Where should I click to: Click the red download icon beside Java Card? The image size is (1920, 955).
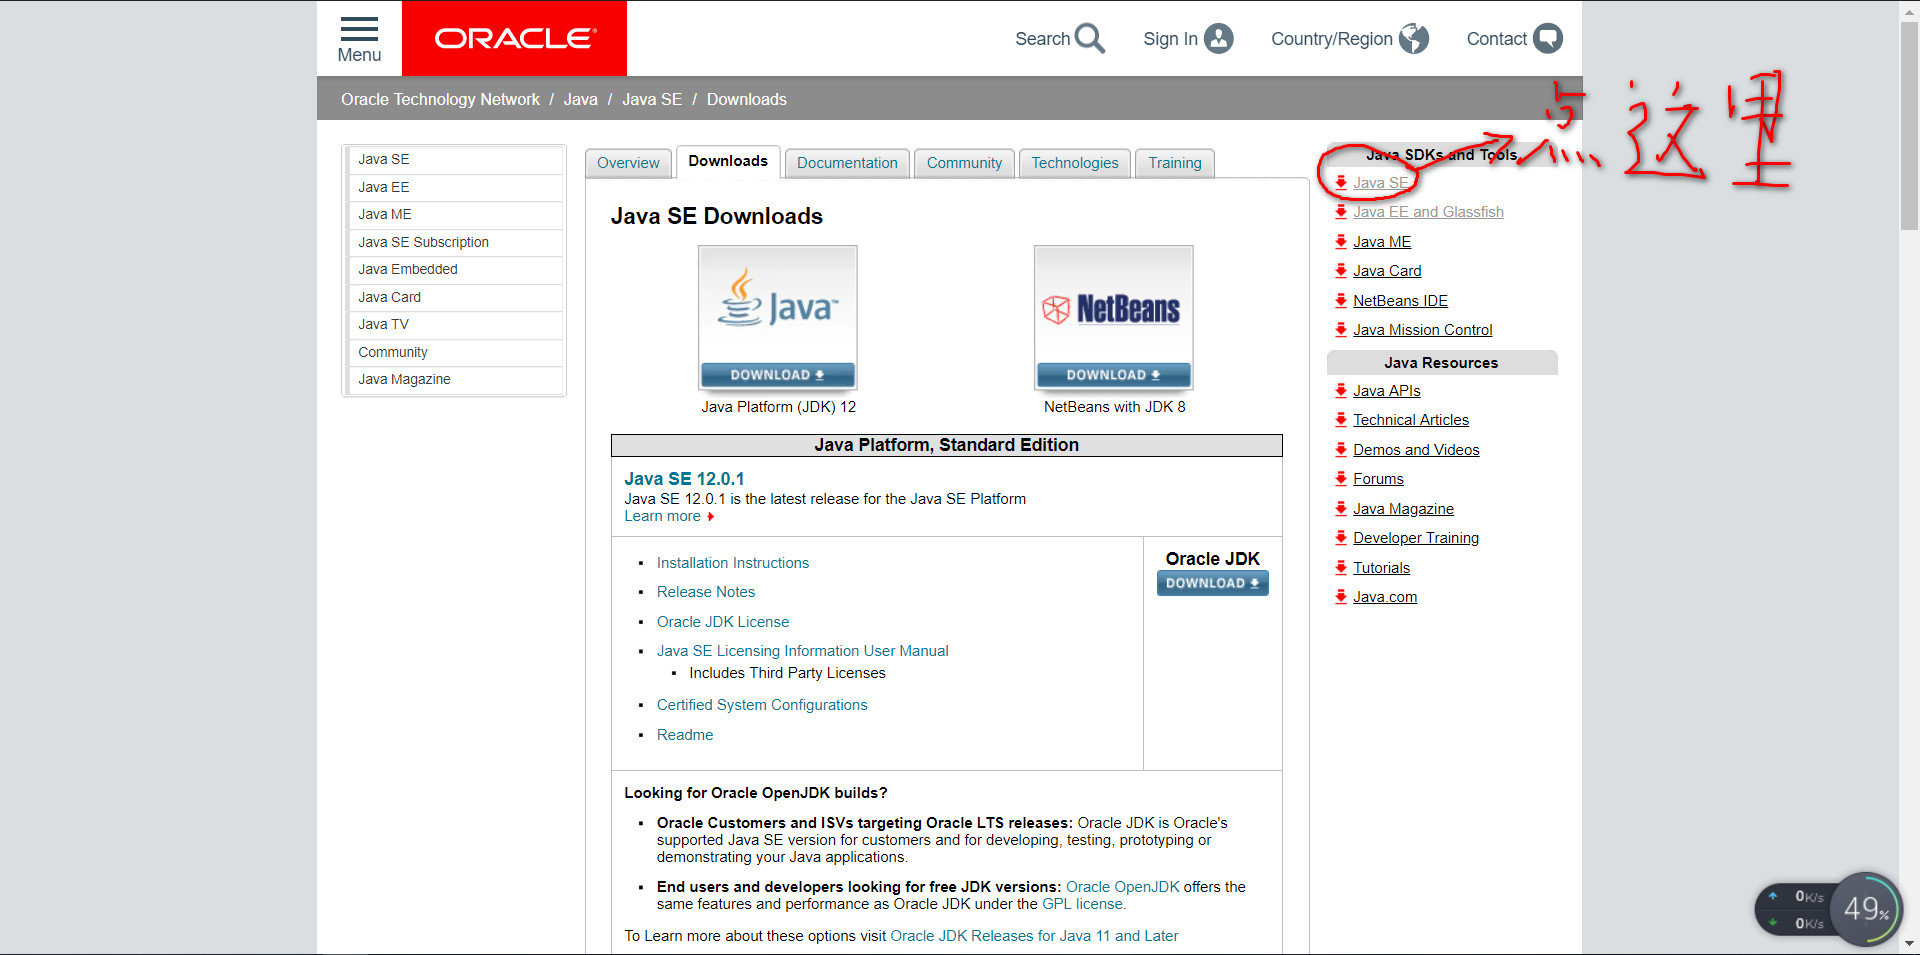(x=1341, y=270)
